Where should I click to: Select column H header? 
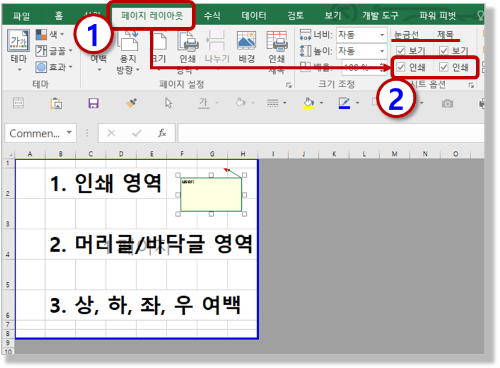(243, 154)
